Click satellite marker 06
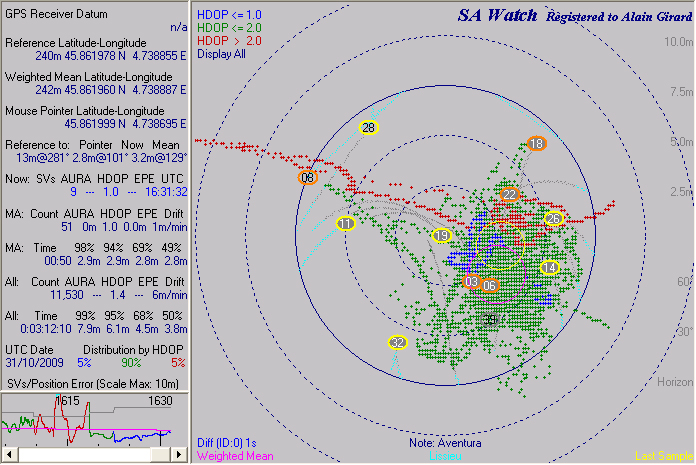This screenshot has height=465, width=696. tap(490, 285)
